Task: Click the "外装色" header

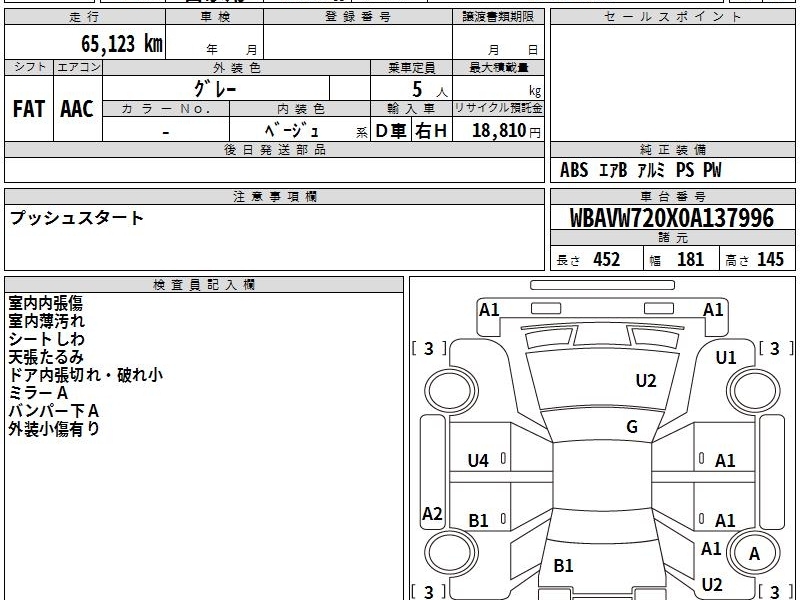Action: (236, 67)
